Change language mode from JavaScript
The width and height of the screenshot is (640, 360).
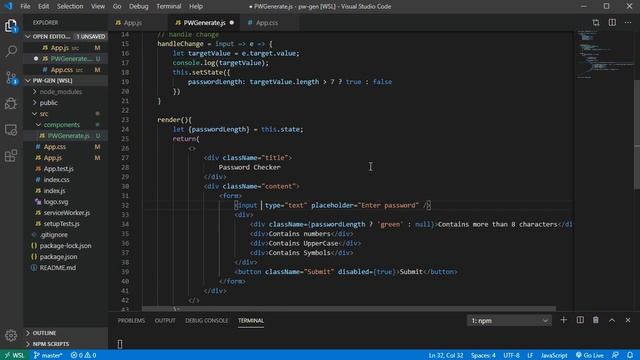[554, 355]
